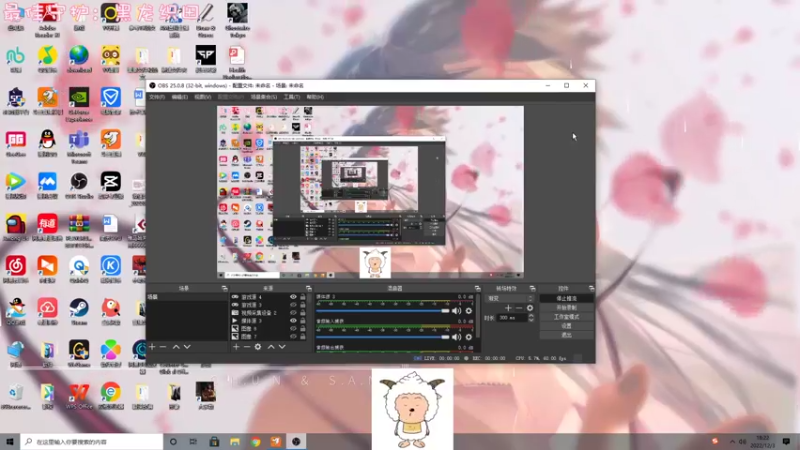Open NVIDIA GeForce Experience desktop icon

(79, 105)
